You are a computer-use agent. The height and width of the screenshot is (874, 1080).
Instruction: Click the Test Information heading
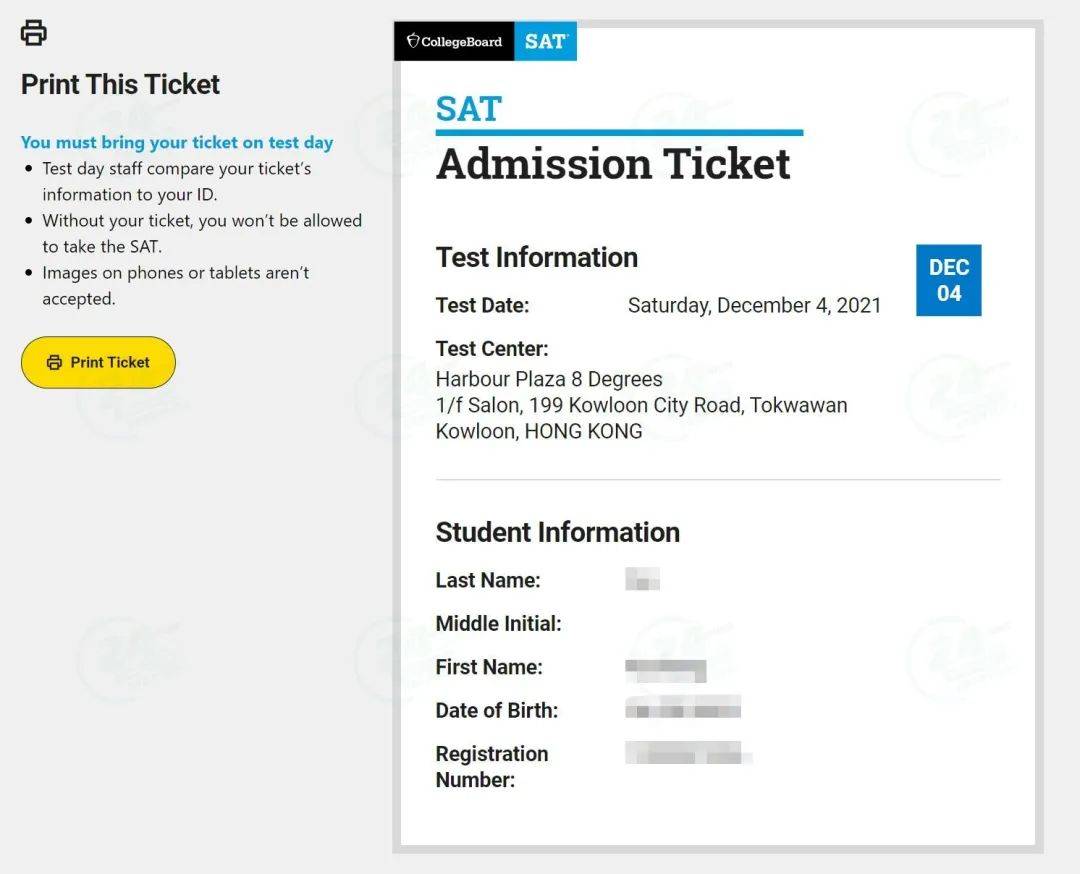(x=536, y=257)
